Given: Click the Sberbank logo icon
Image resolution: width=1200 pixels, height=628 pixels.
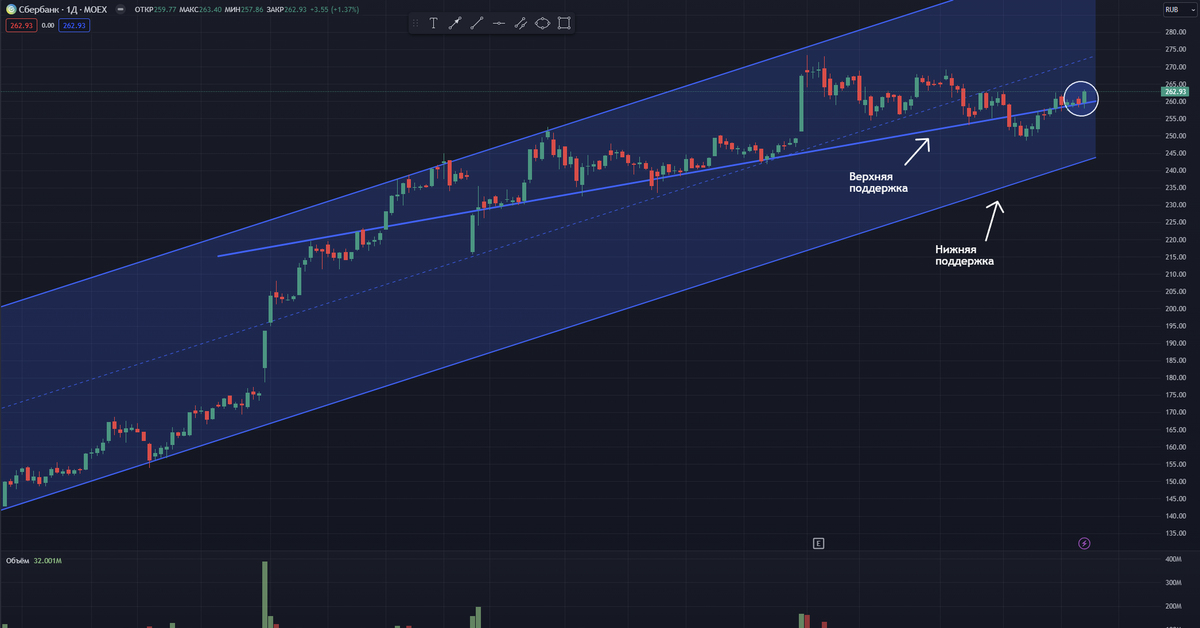Looking at the screenshot, I should click(11, 9).
